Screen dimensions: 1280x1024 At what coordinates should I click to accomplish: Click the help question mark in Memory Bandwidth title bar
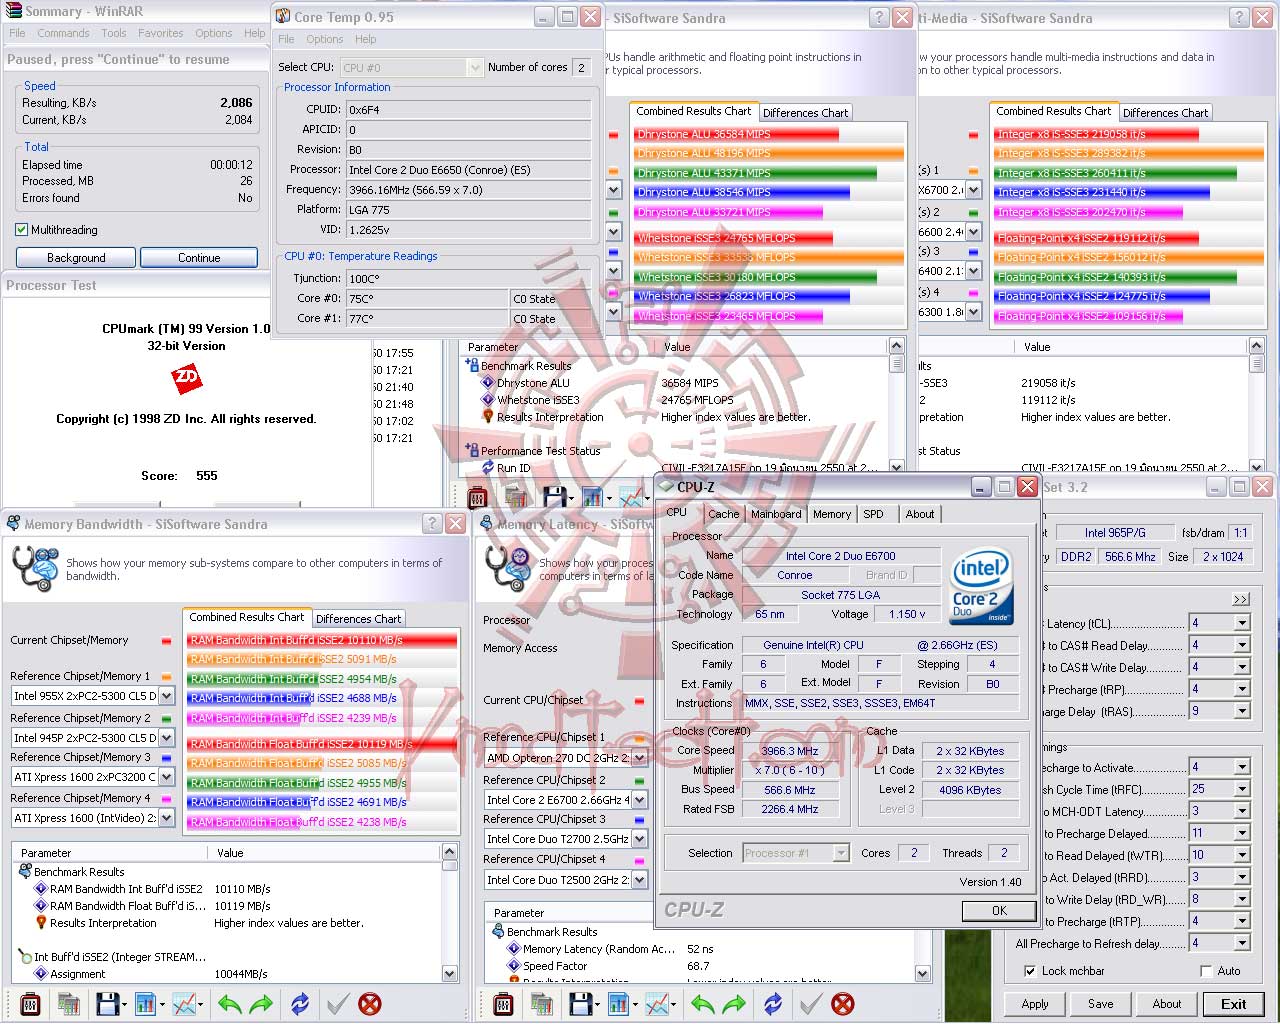click(x=432, y=523)
